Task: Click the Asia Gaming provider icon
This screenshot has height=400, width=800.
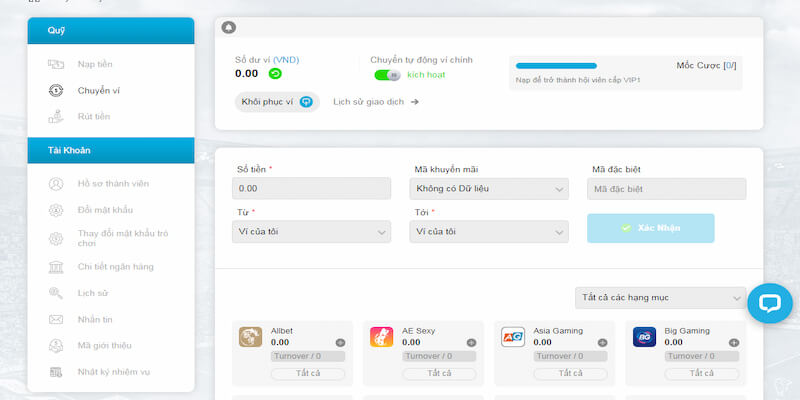Action: tap(513, 337)
